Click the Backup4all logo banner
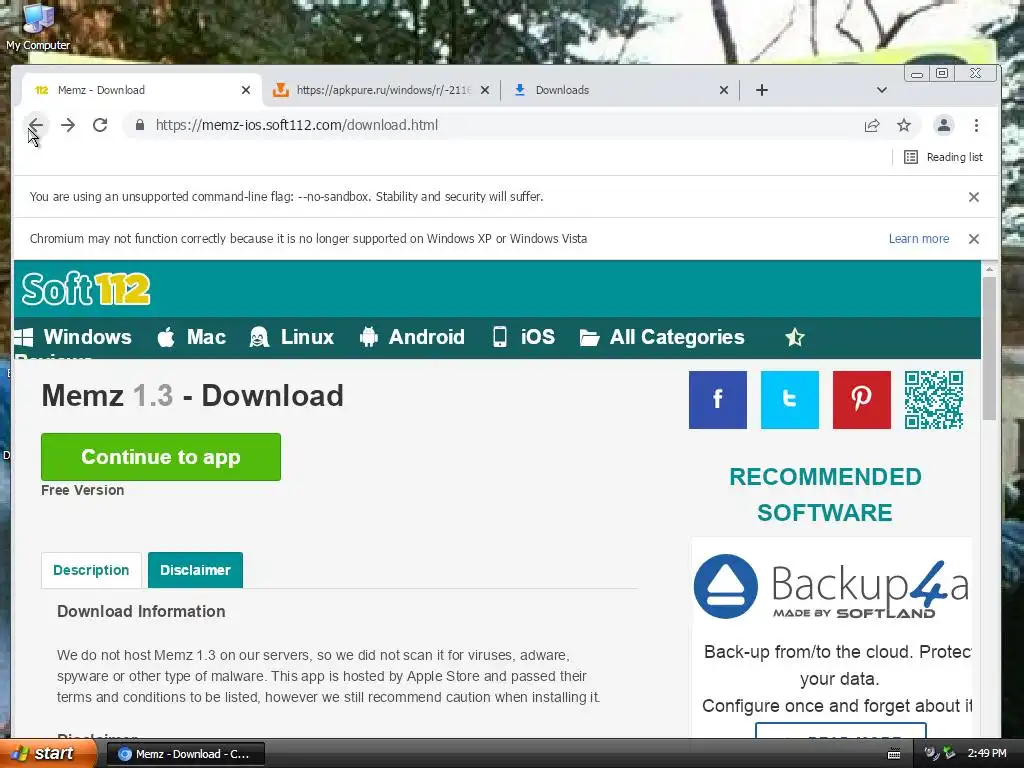 (831, 586)
